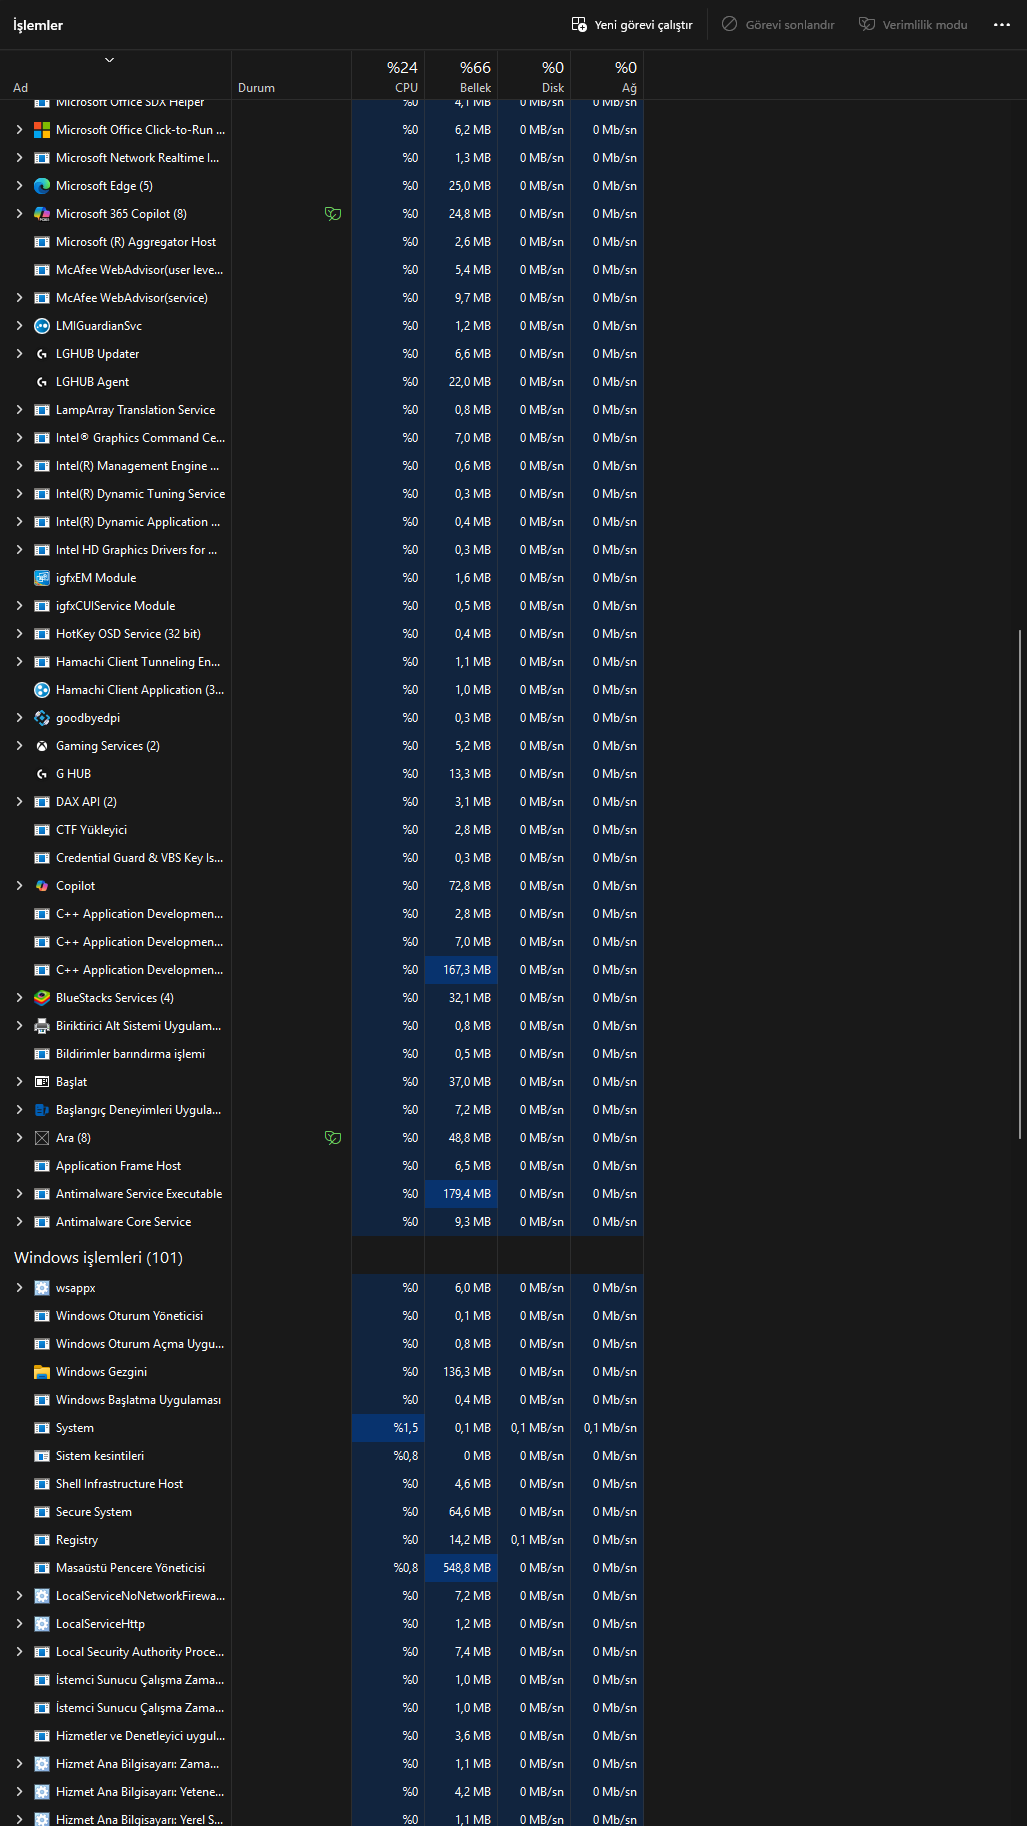Click efficiency leaf icon on Microsoft 365 Copilot row

pyautogui.click(x=333, y=214)
